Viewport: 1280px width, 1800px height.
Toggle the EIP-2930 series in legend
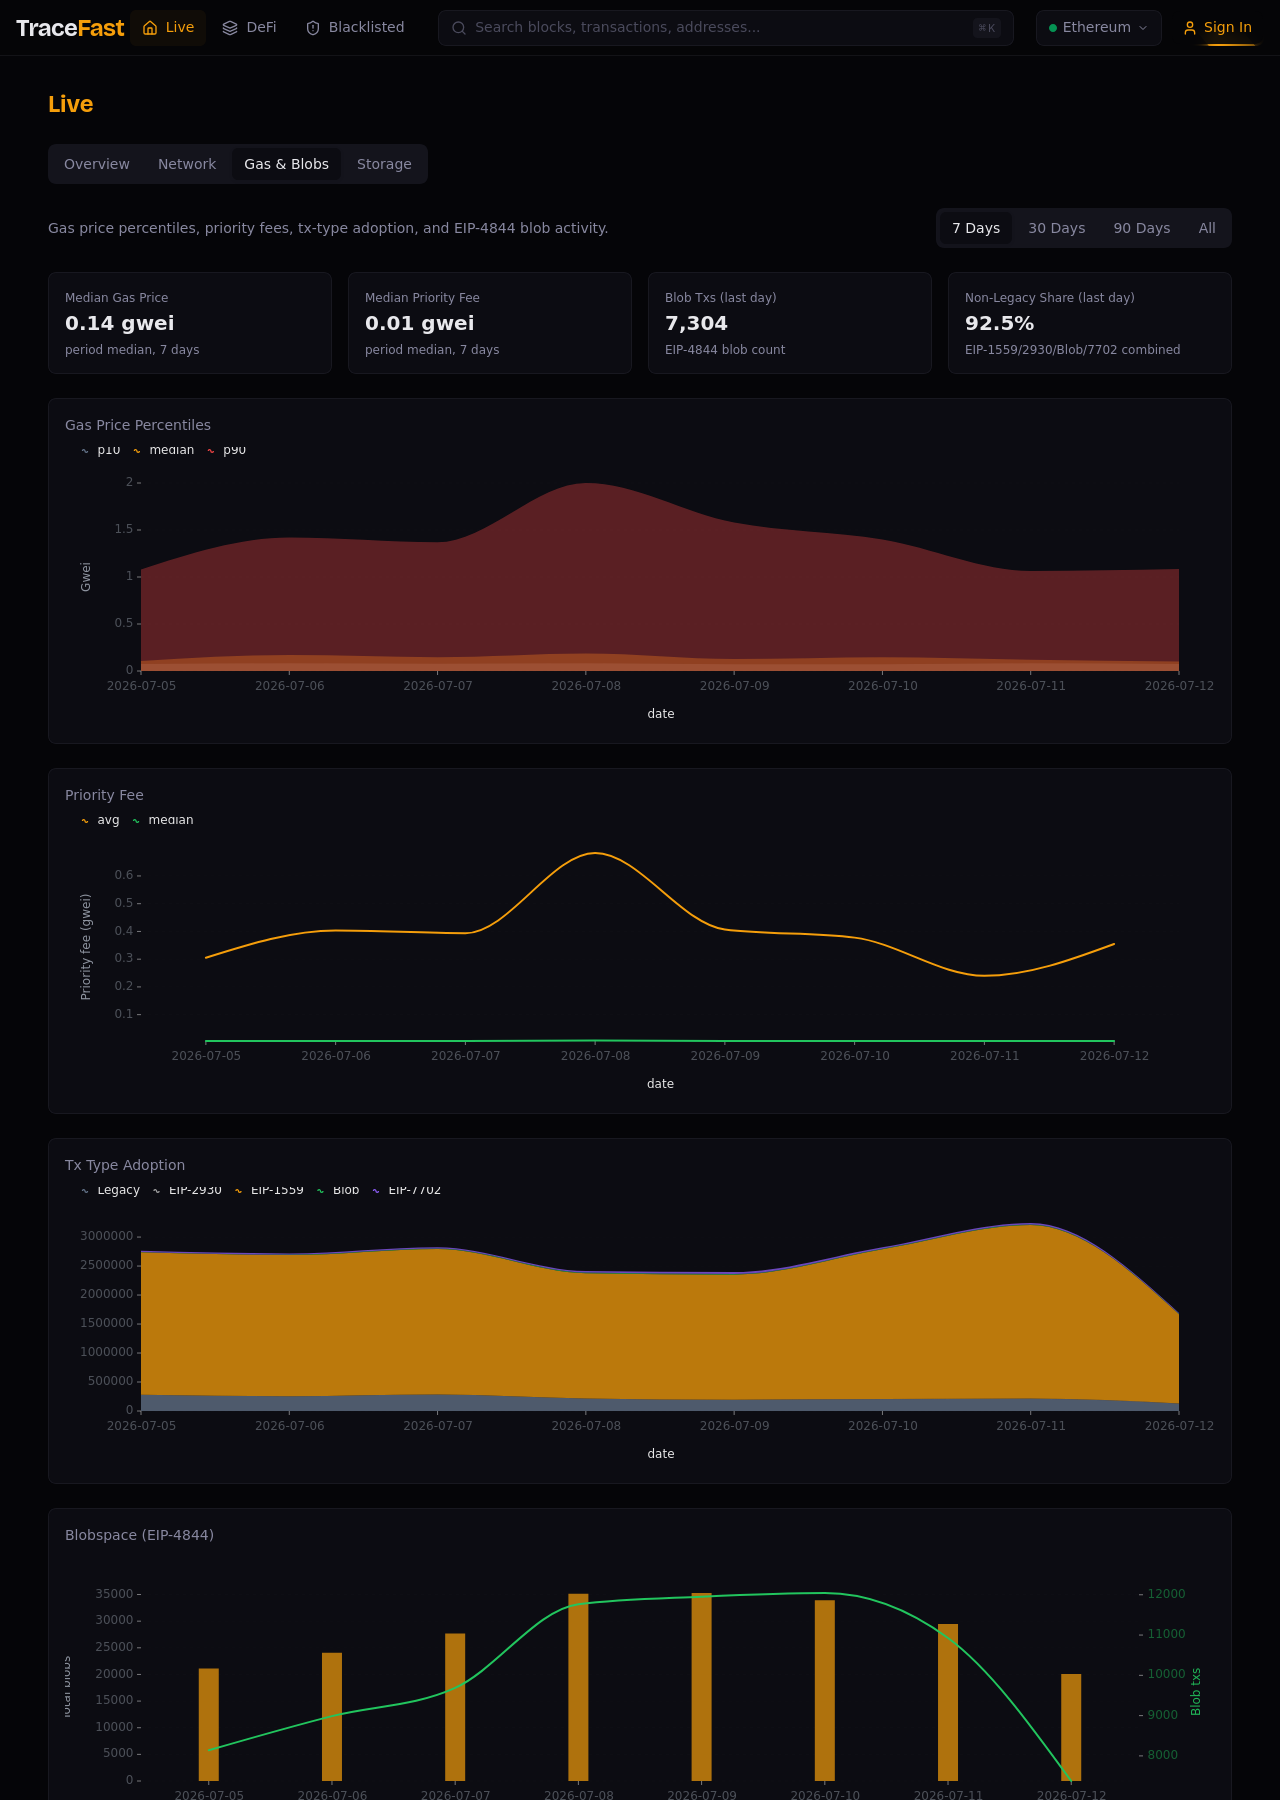[187, 1190]
